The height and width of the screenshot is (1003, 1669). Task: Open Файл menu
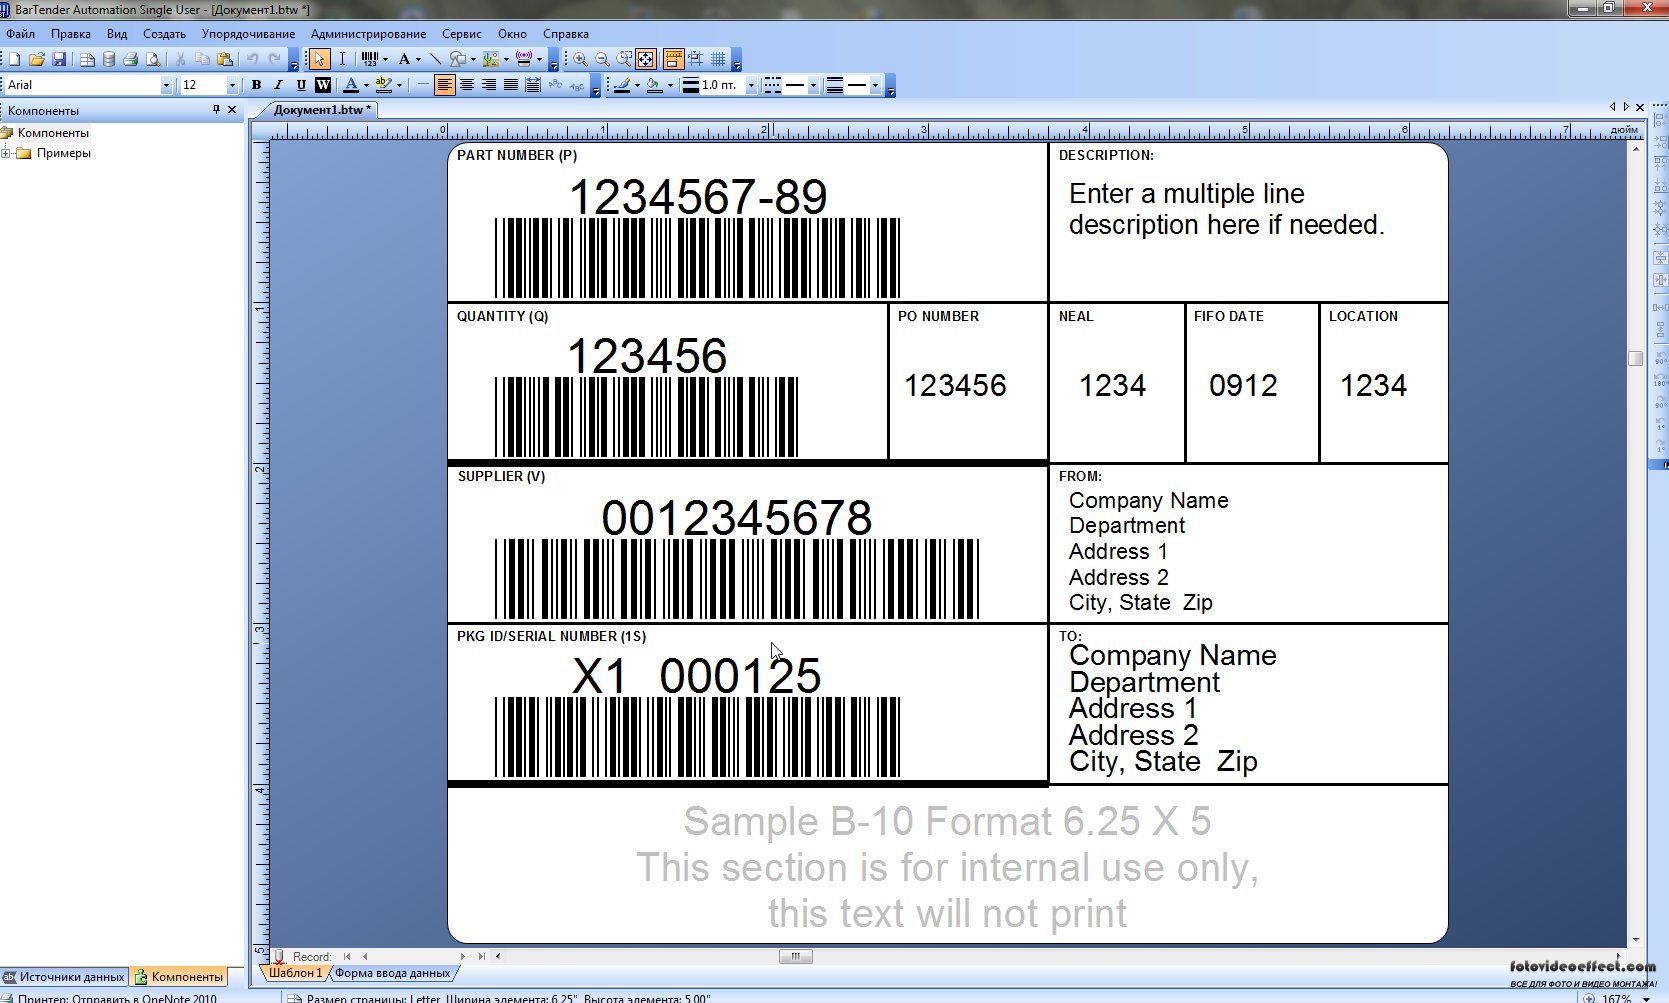click(x=20, y=34)
